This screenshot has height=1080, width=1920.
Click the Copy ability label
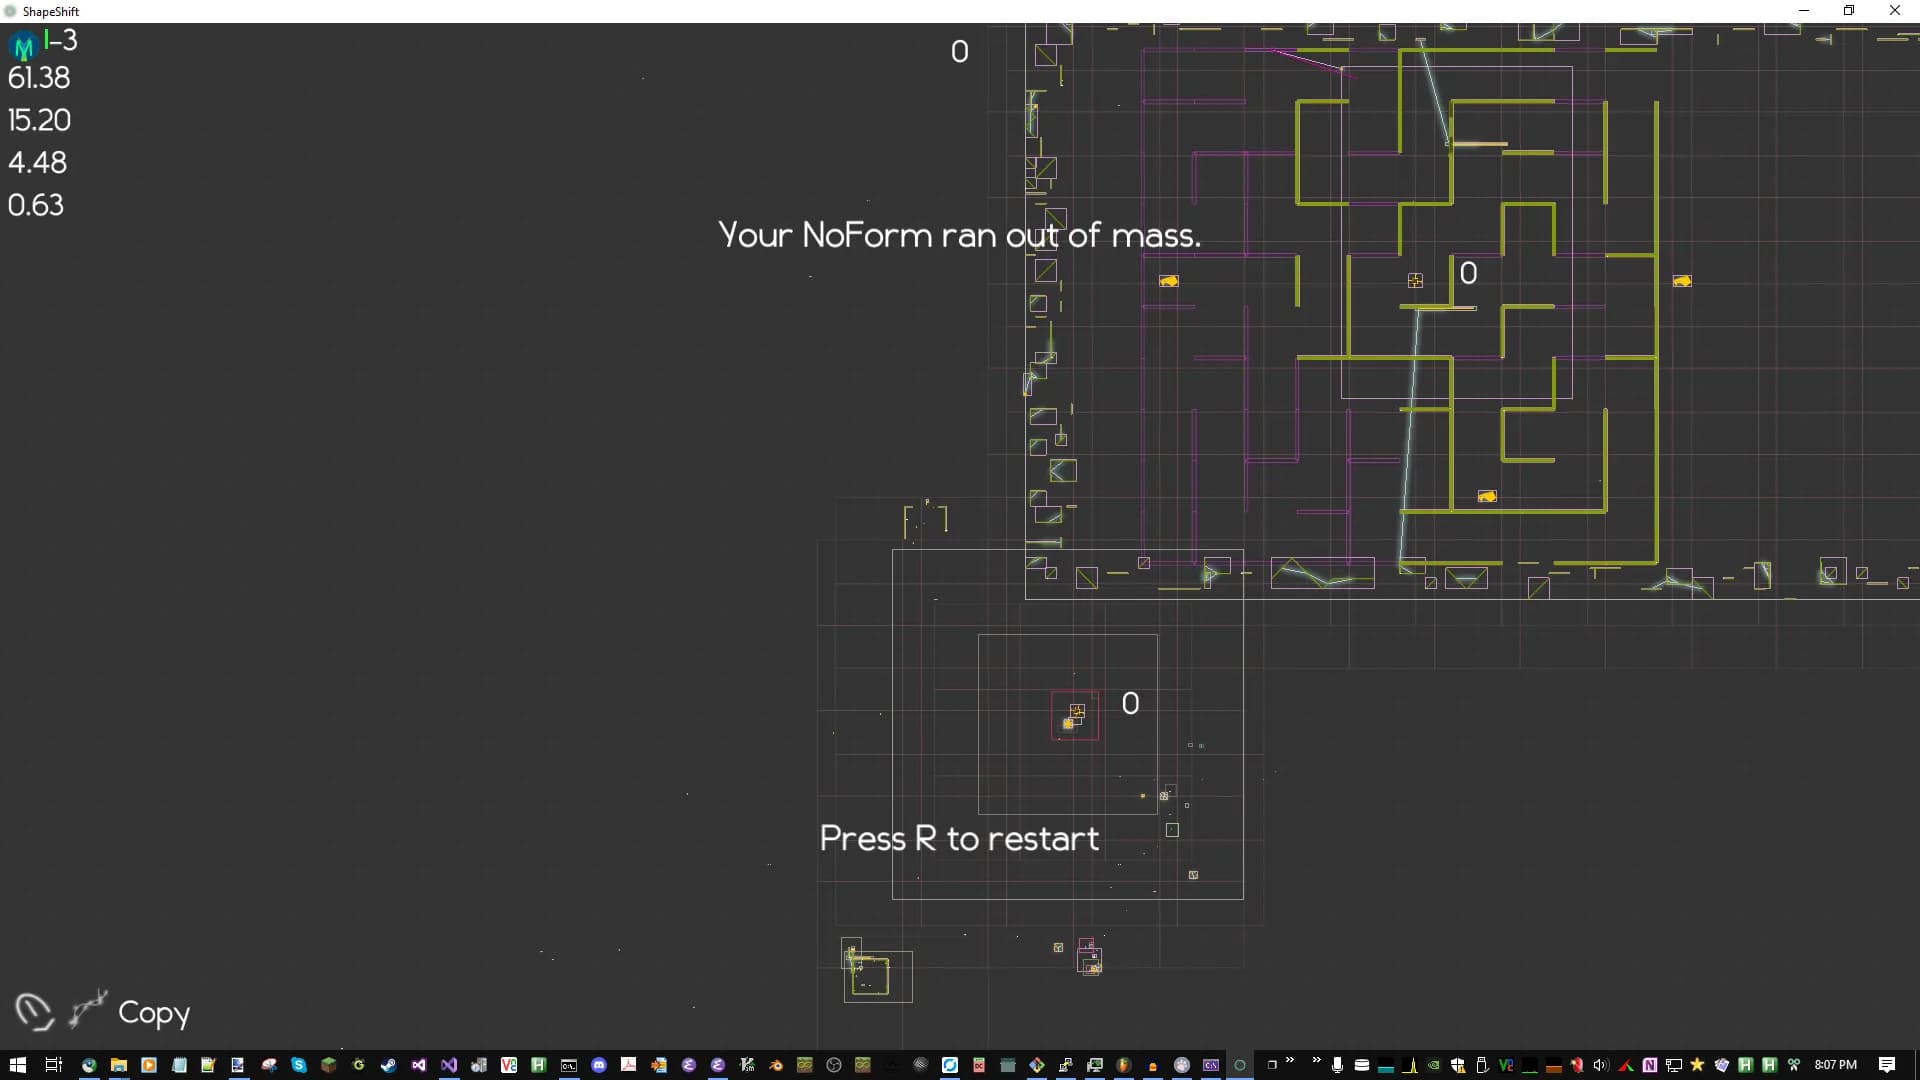pos(154,1012)
